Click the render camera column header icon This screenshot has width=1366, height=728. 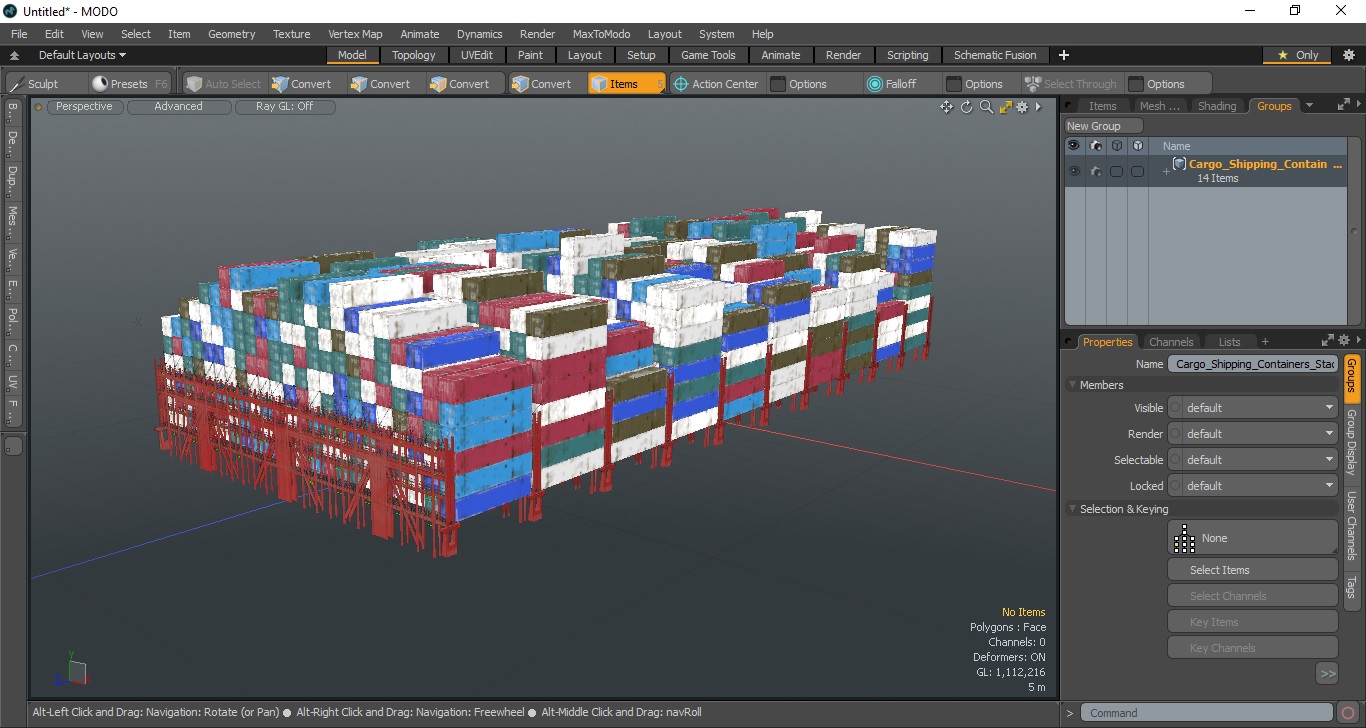[x=1096, y=146]
